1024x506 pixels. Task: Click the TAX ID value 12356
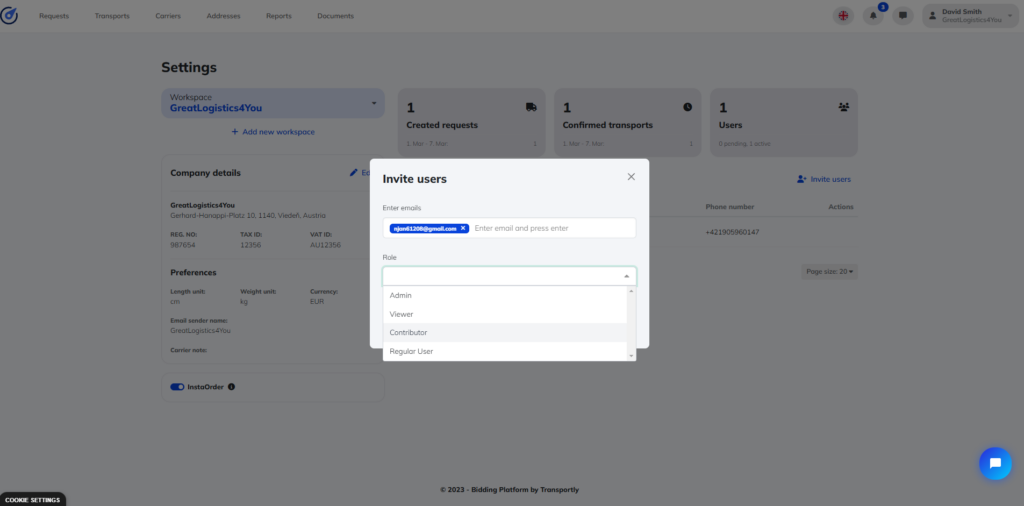251,245
